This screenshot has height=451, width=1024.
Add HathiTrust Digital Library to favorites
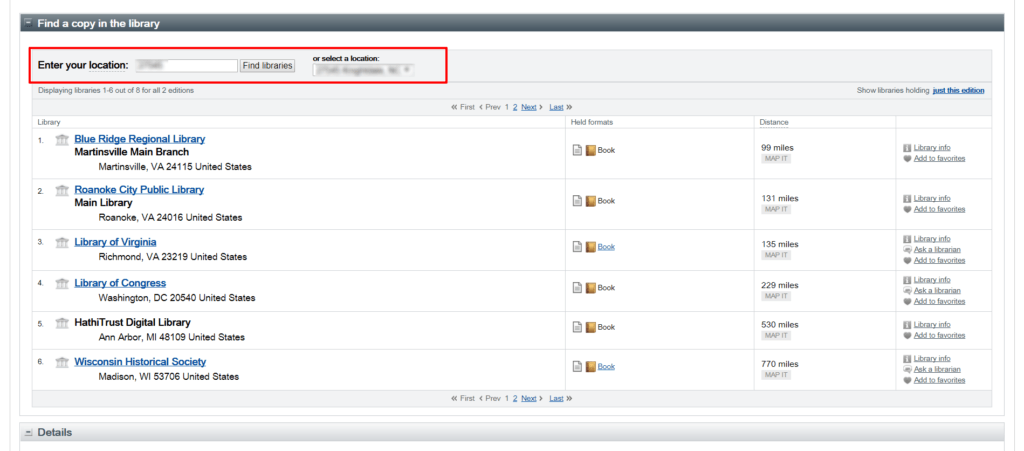(939, 335)
